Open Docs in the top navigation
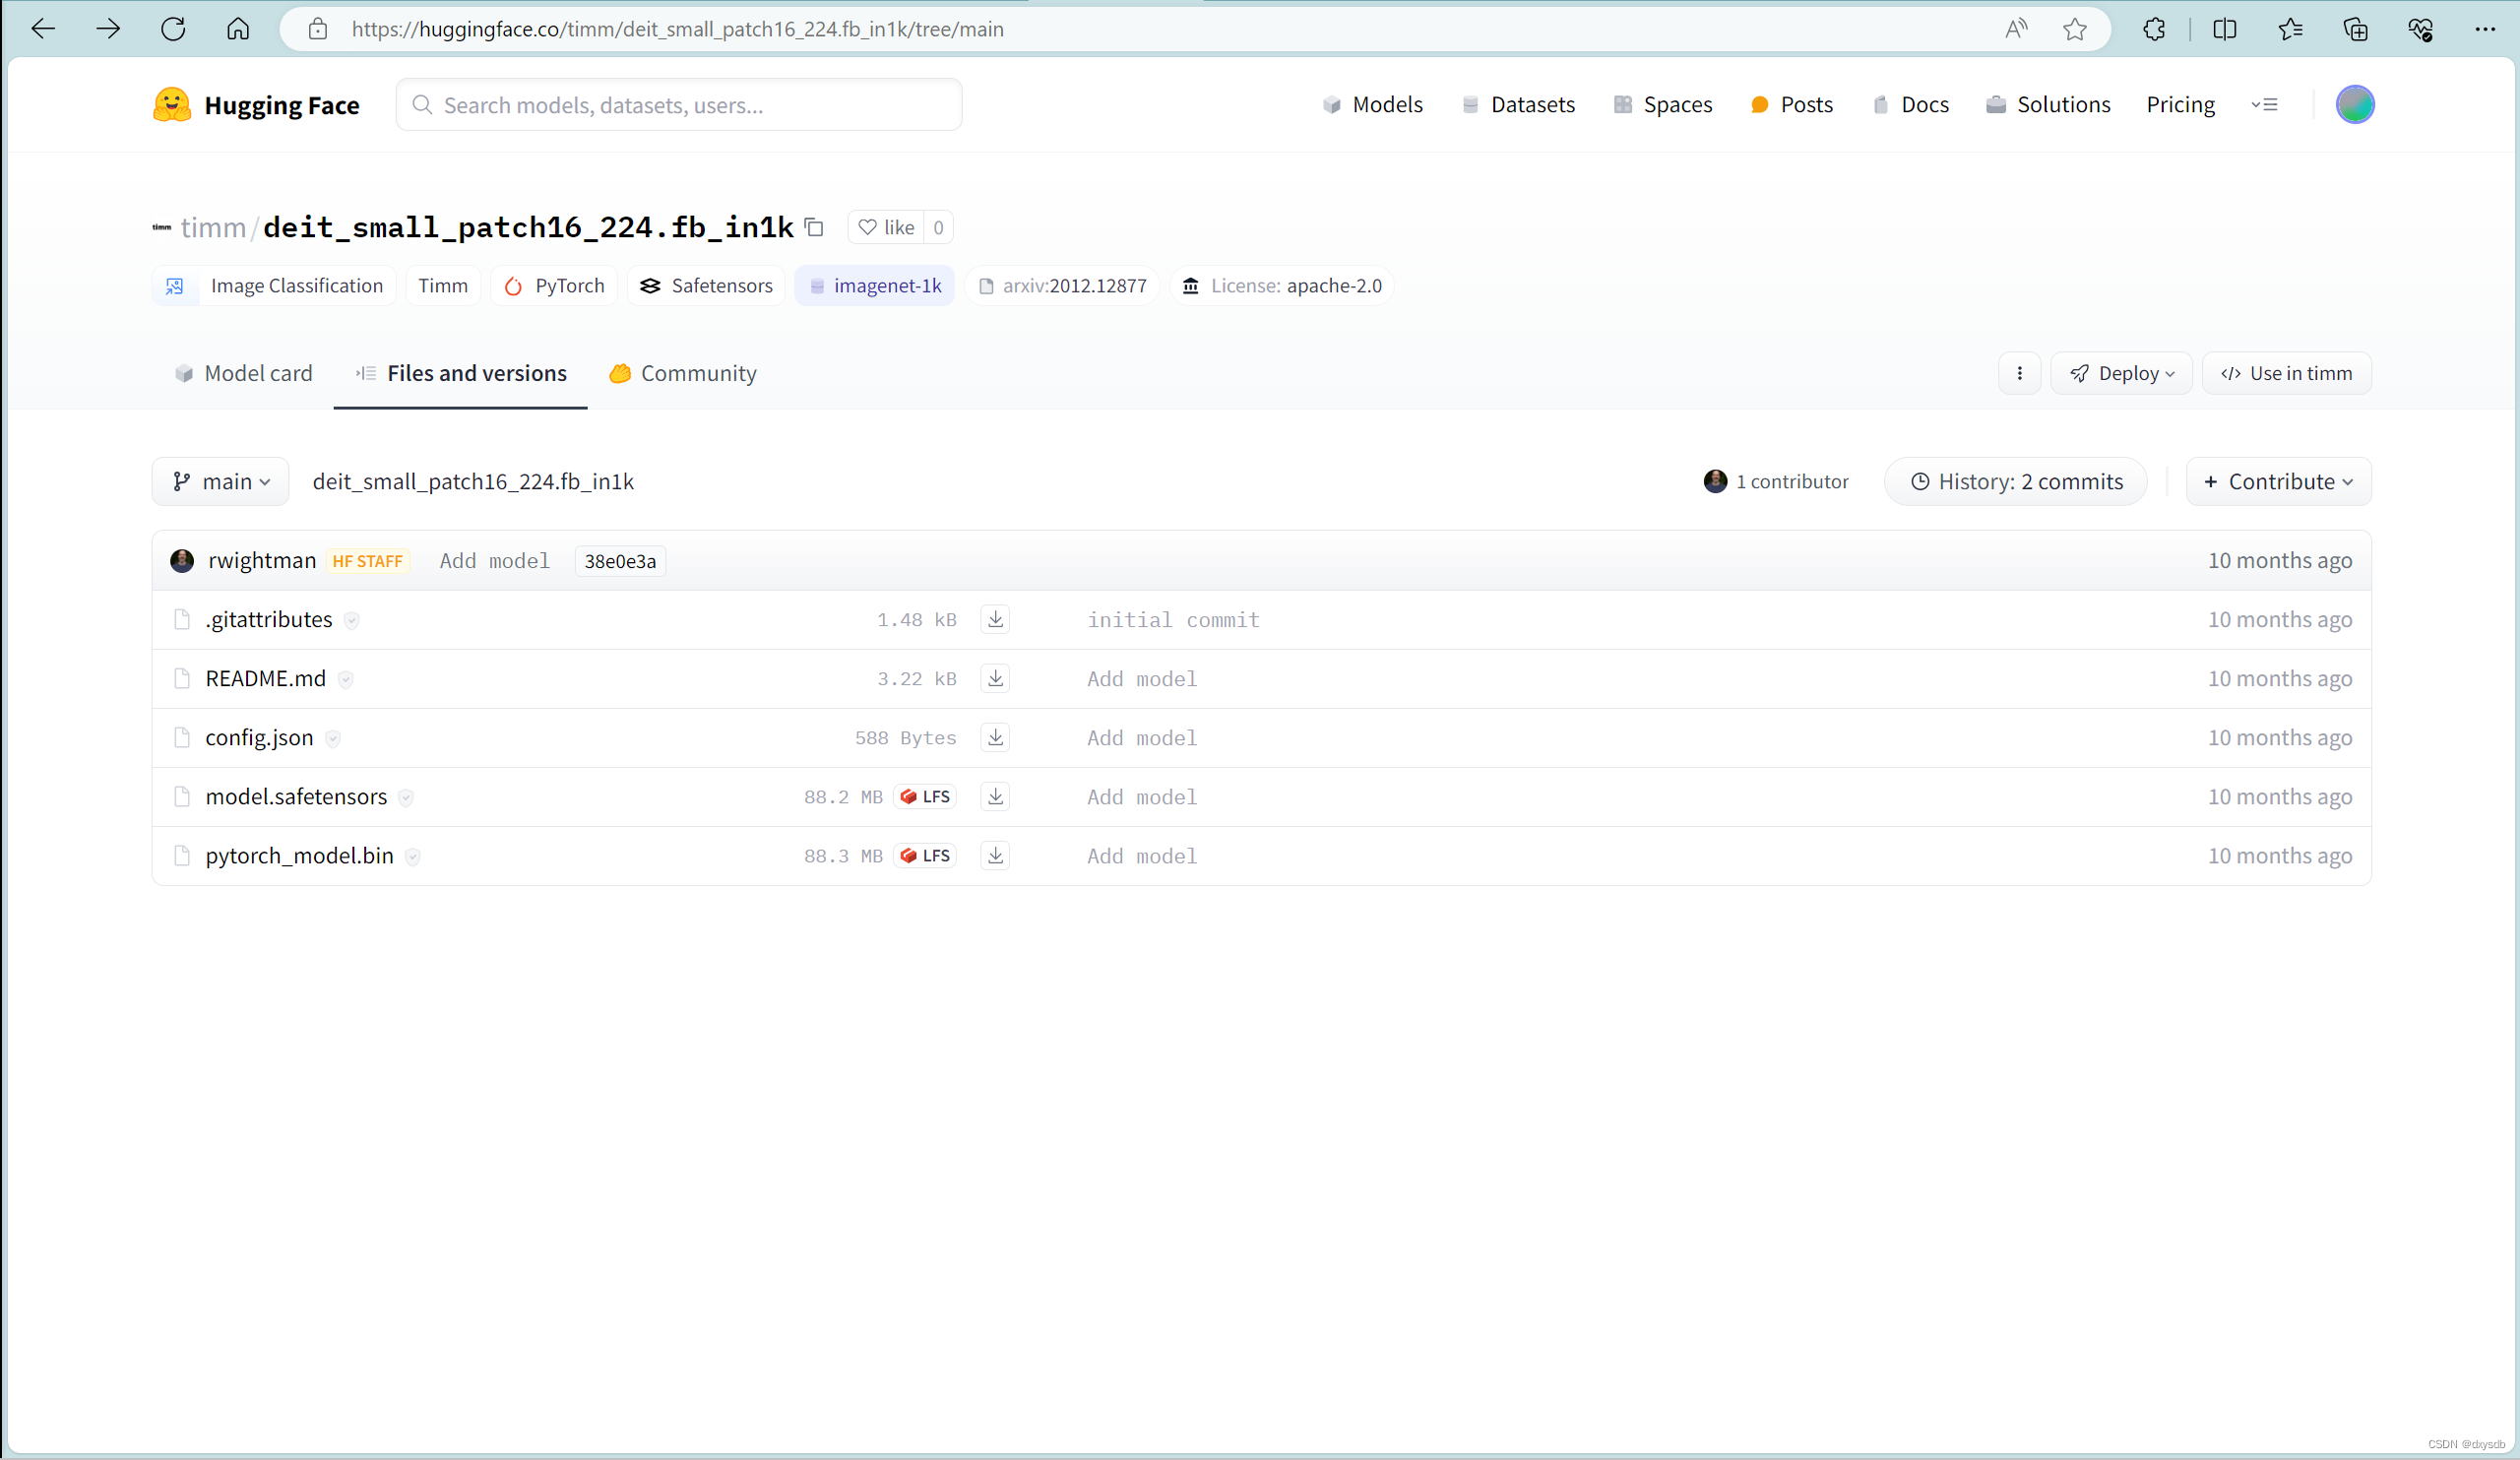 1910,104
